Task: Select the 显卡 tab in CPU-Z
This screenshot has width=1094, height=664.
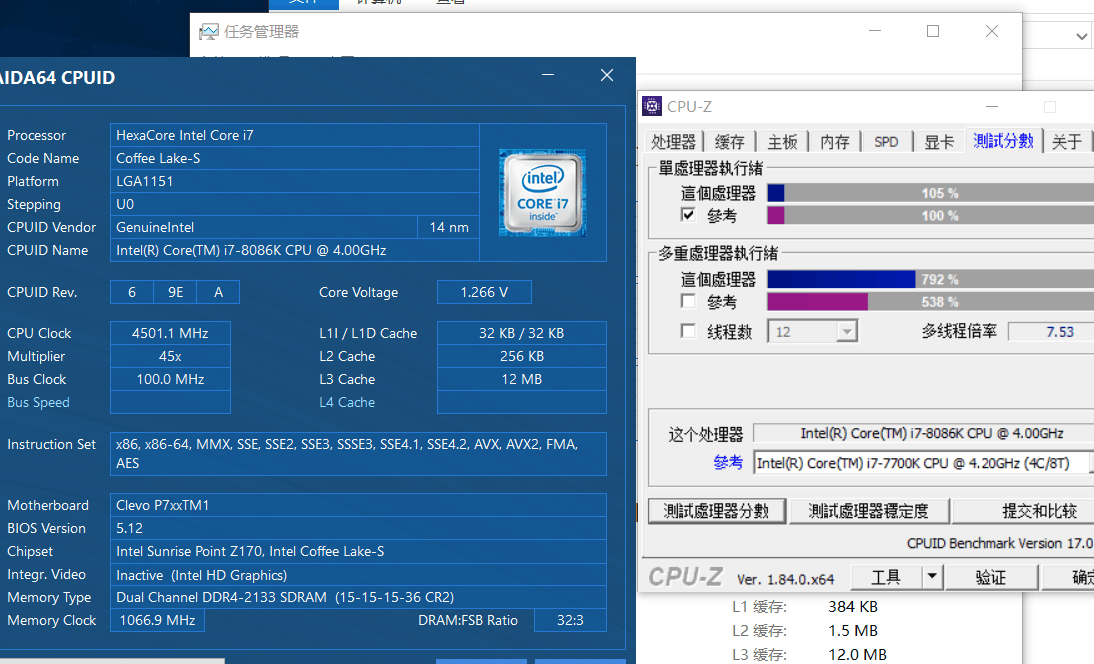Action: coord(939,142)
